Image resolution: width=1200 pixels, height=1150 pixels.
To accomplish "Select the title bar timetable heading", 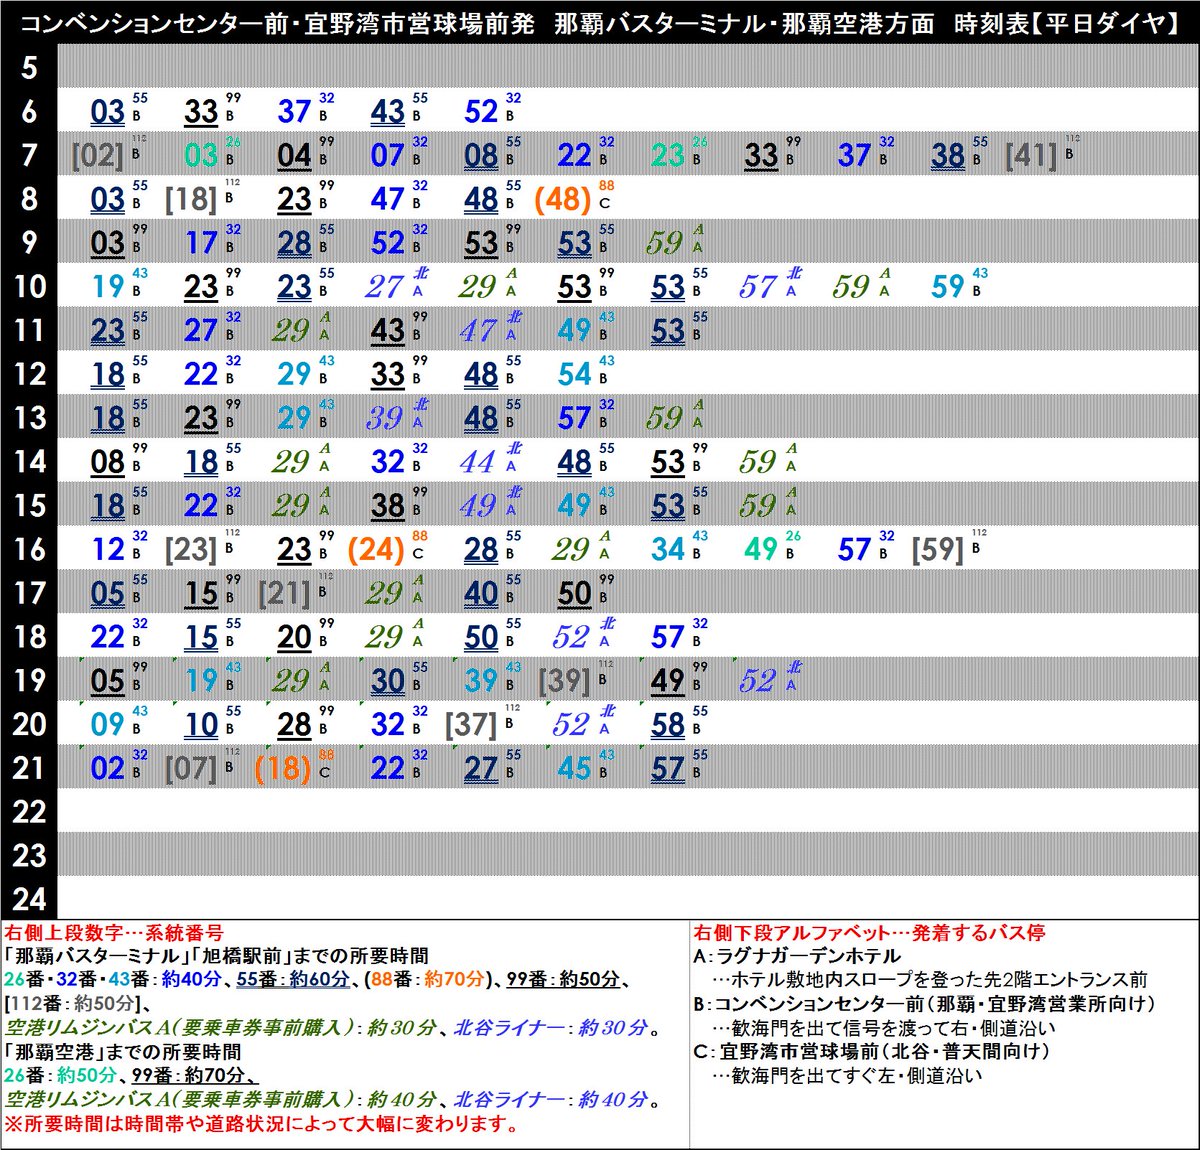I will tap(600, 20).
